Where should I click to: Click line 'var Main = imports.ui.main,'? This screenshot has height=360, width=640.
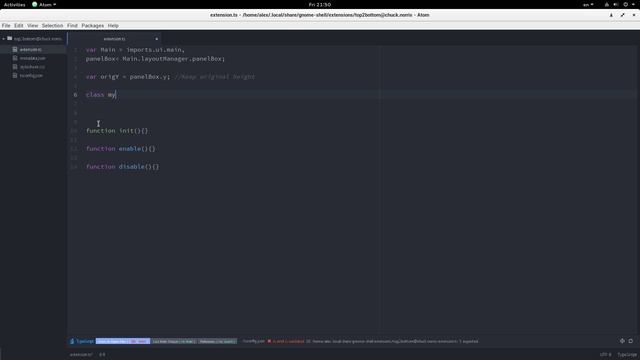[136, 50]
